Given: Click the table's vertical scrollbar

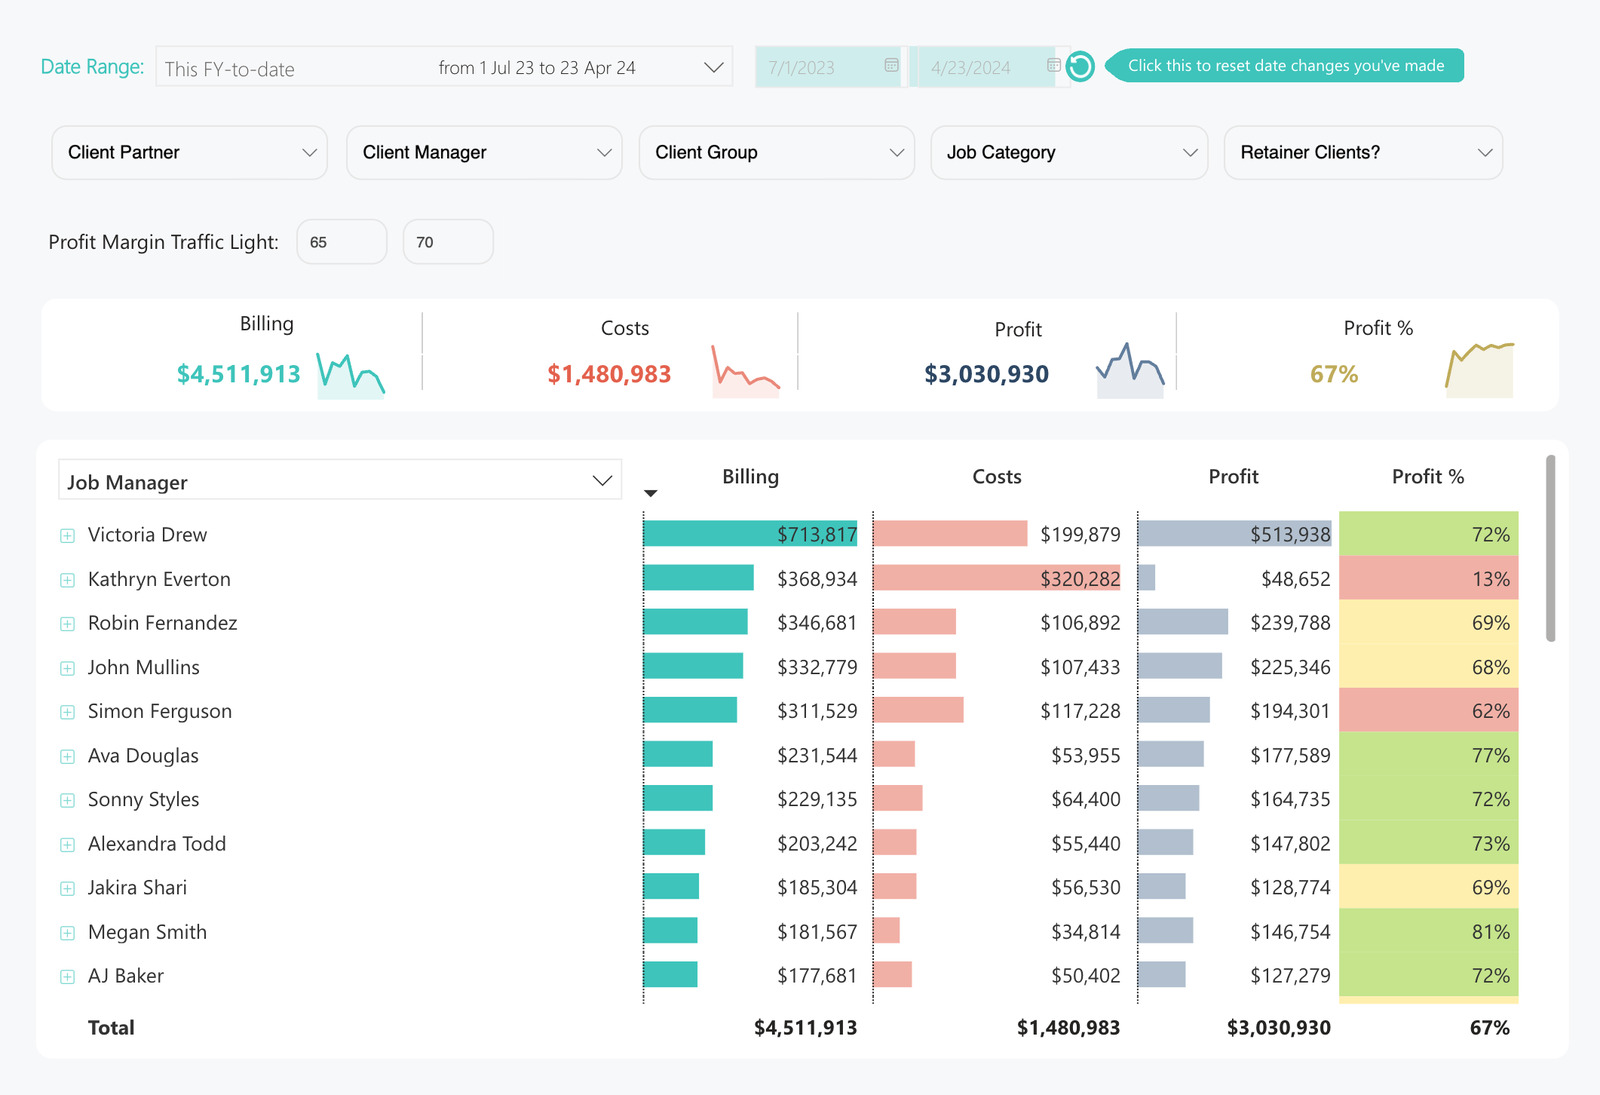Looking at the screenshot, I should pos(1551,548).
